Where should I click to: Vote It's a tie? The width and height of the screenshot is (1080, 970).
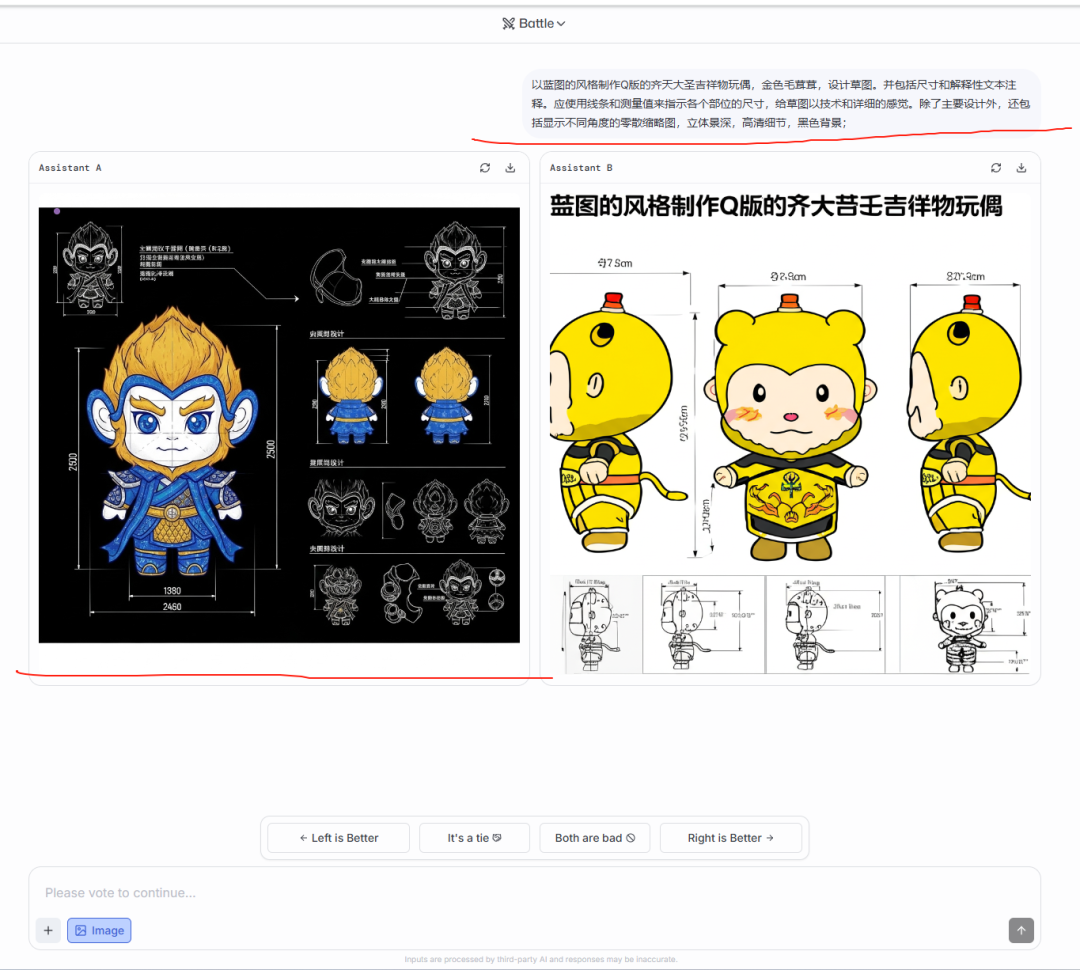coord(474,838)
